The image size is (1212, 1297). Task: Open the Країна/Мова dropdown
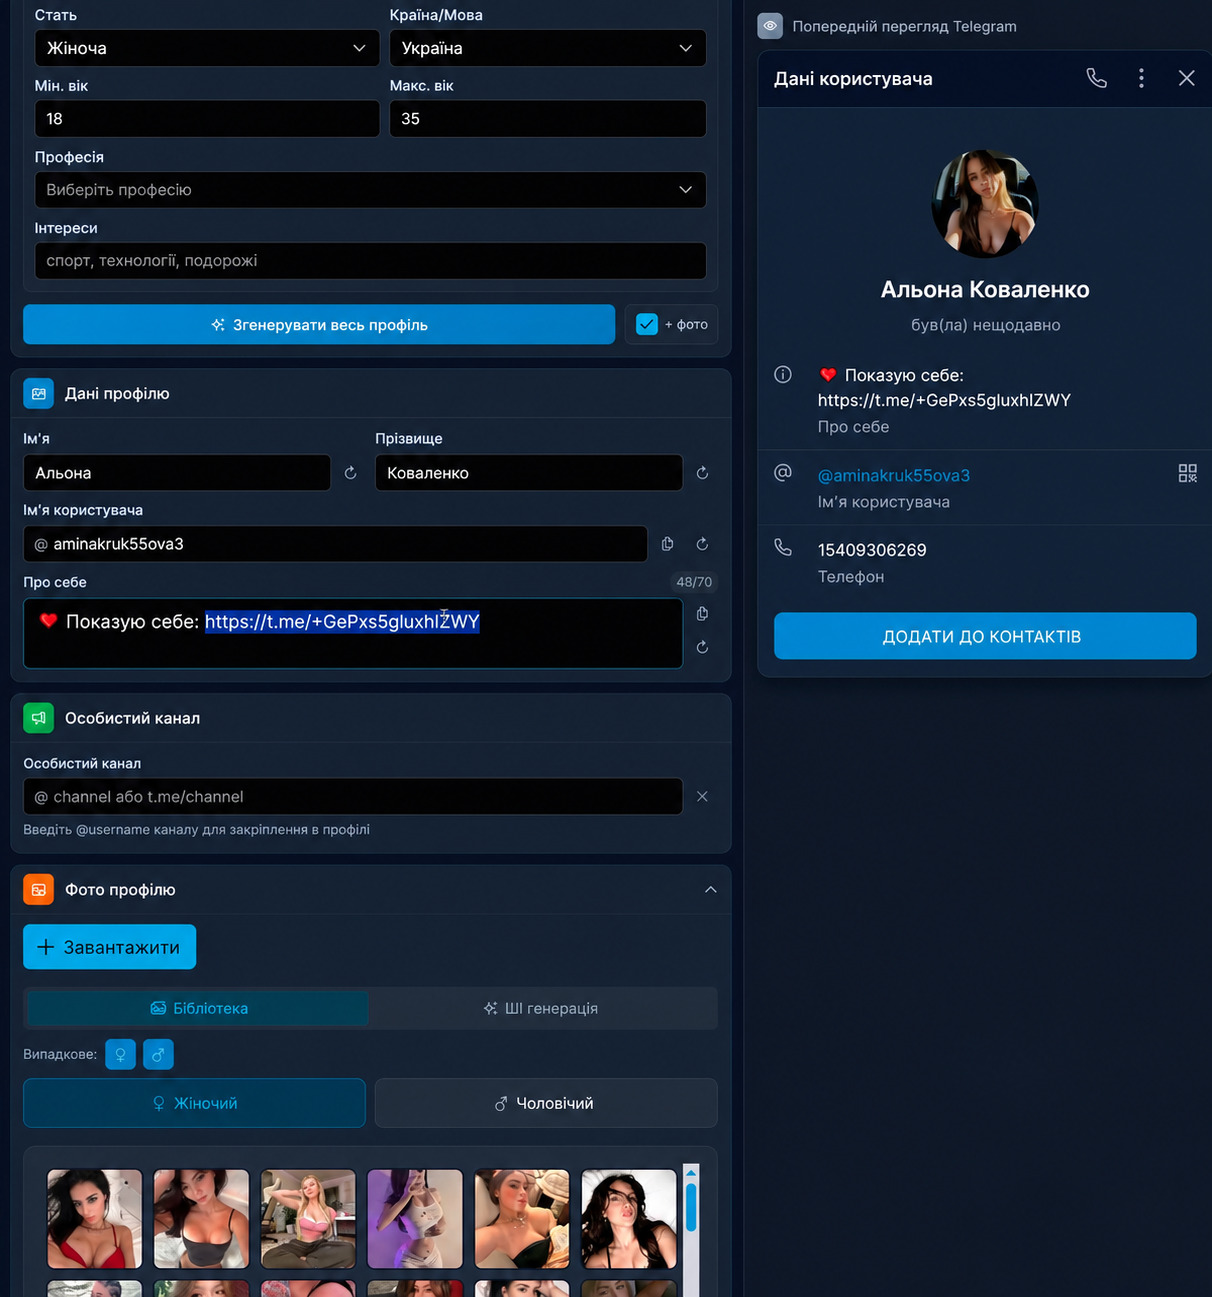pyautogui.click(x=548, y=48)
